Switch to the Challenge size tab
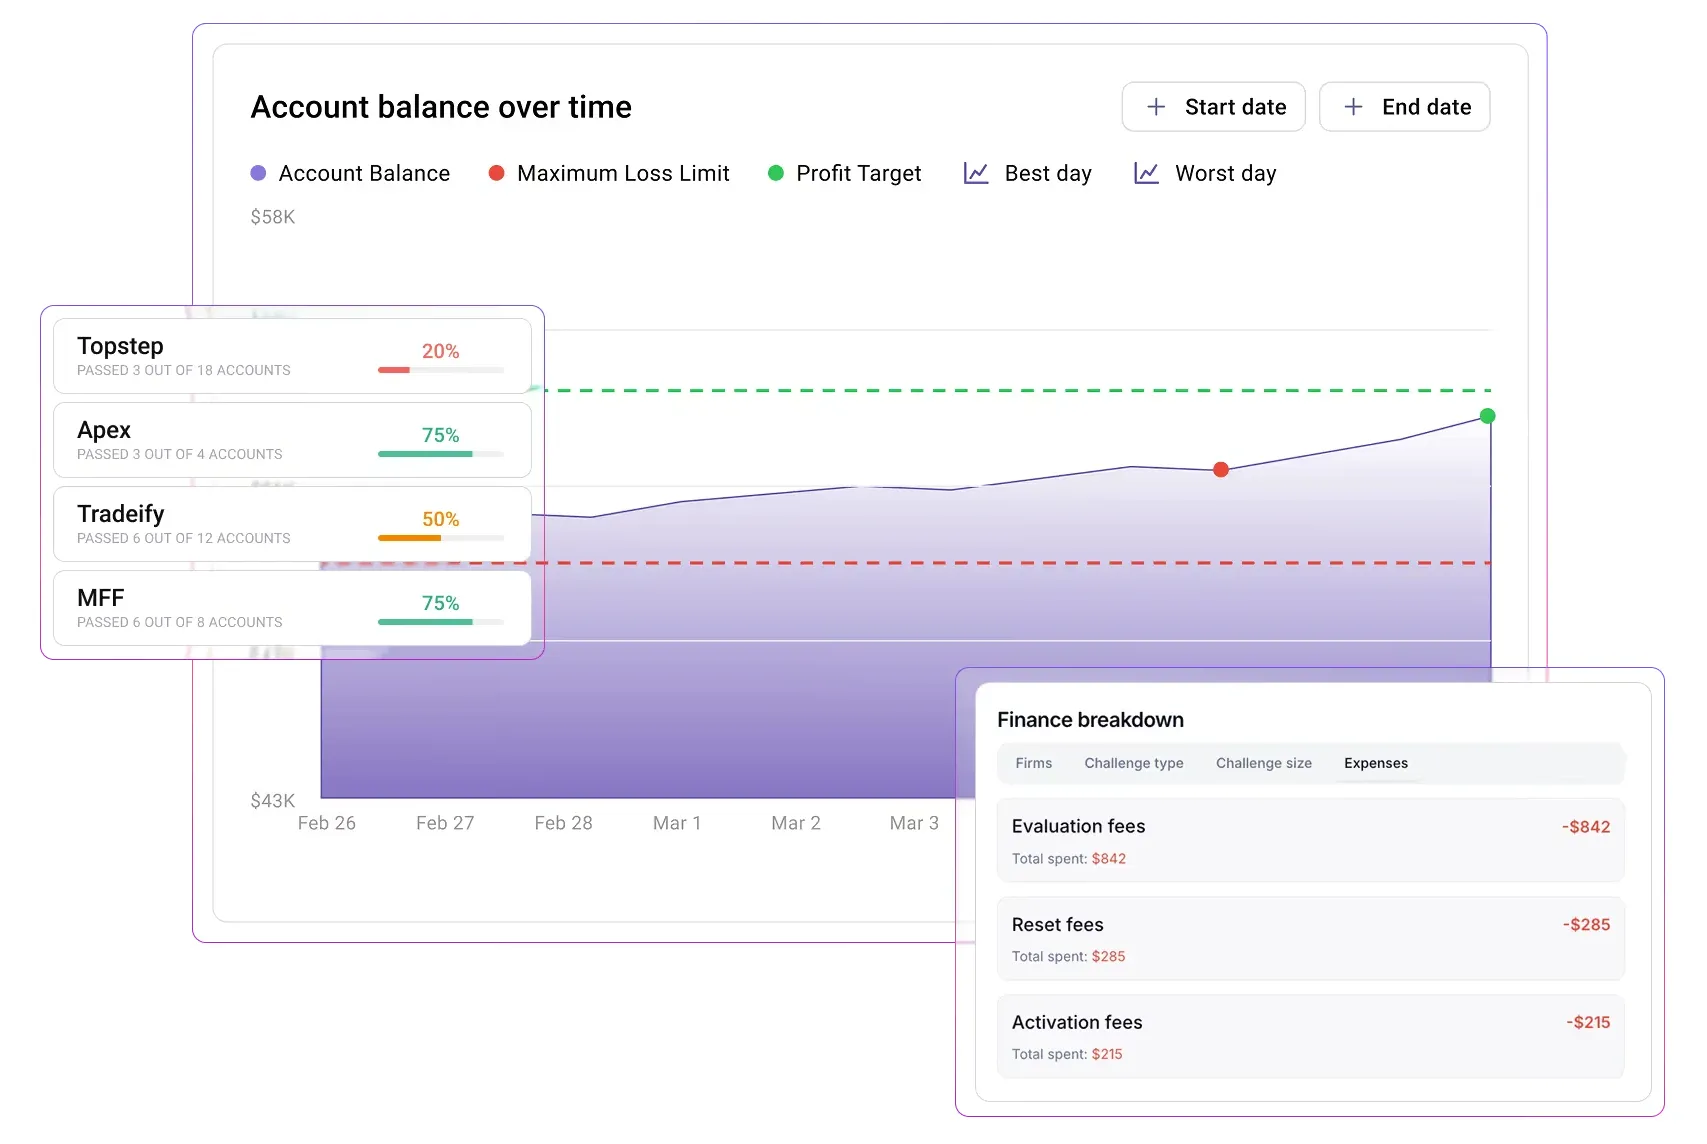This screenshot has width=1707, height=1144. 1263,763
